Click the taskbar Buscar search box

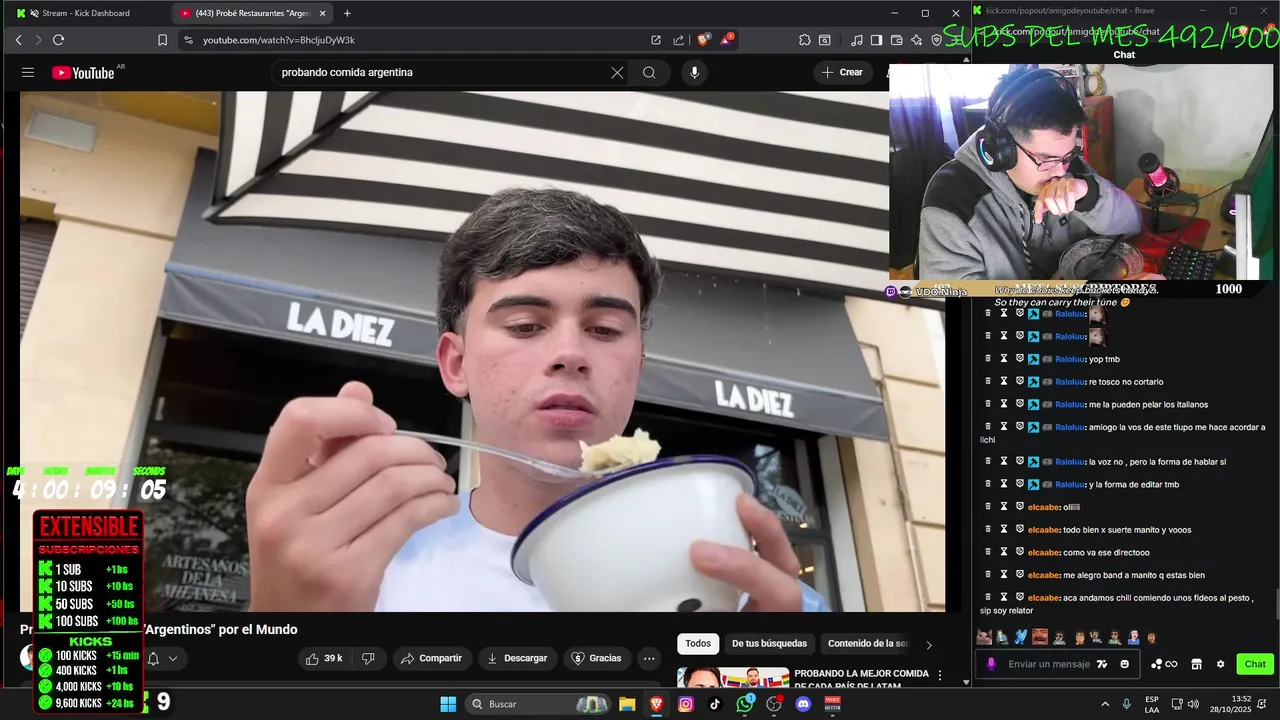tap(539, 704)
